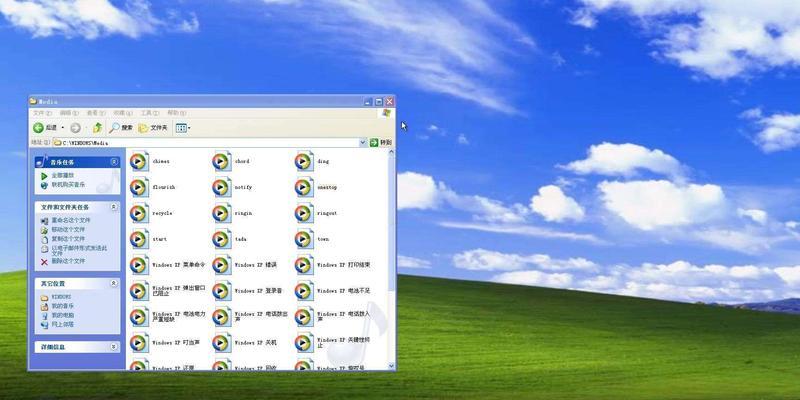This screenshot has width=800, height=400.
Task: Click the 重命名这个文件 link
Action: click(71, 220)
